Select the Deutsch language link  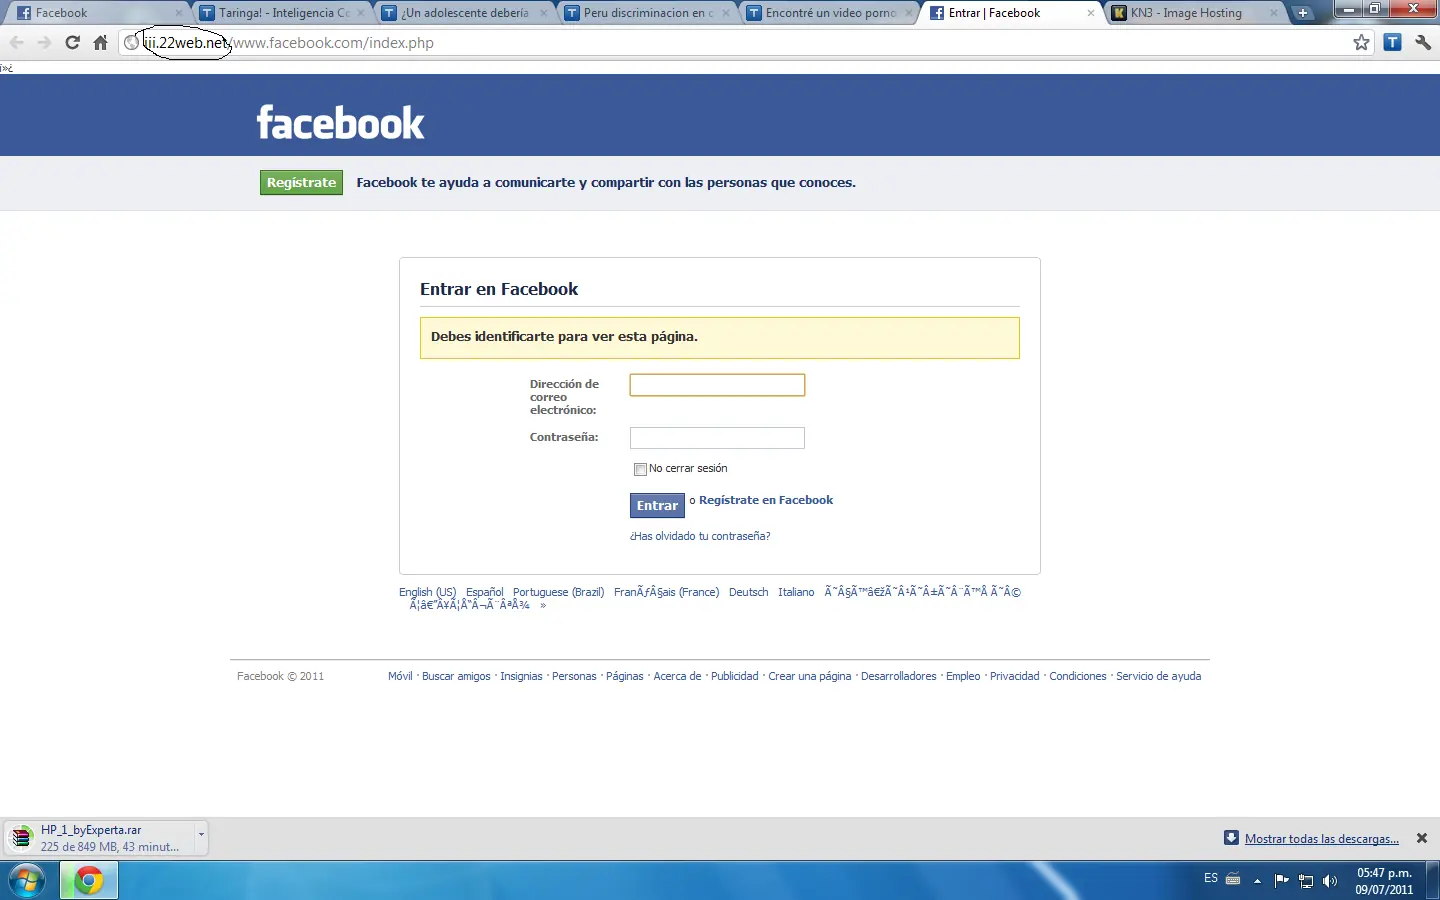click(x=748, y=592)
